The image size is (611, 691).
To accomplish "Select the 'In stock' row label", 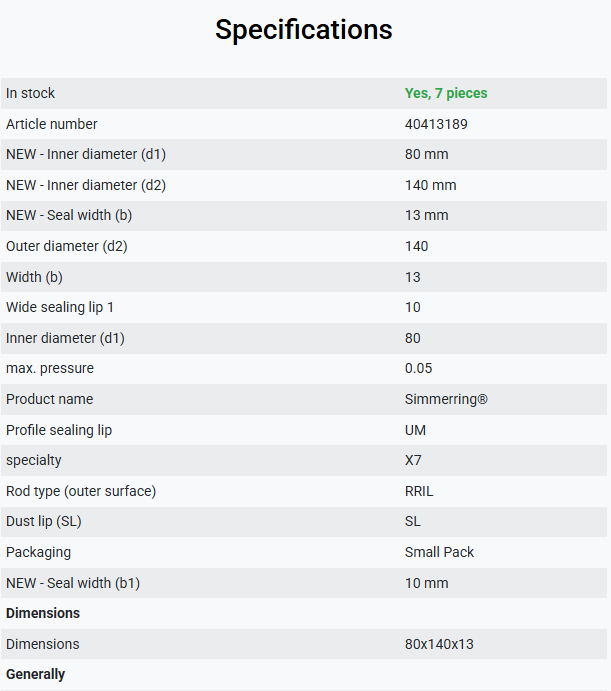I will pyautogui.click(x=30, y=93).
